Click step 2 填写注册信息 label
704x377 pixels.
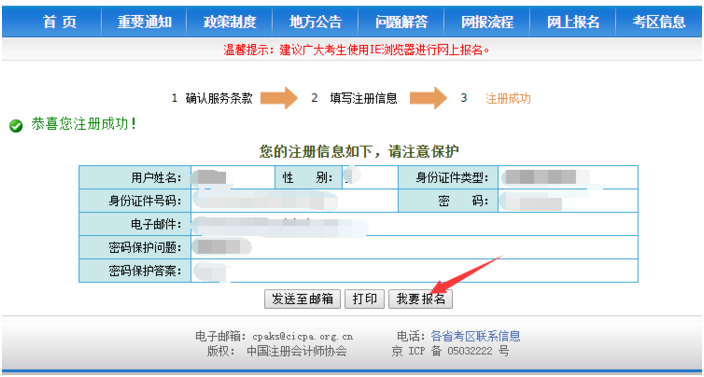coord(355,98)
